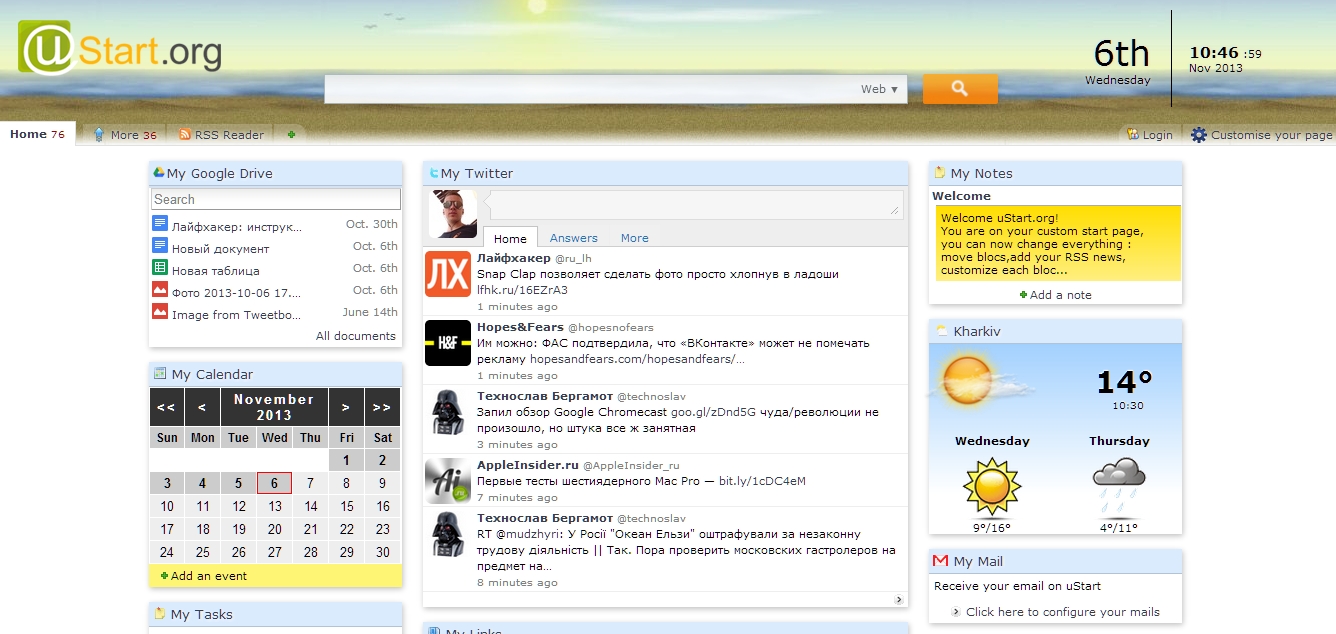Viewport: 1336px width, 634px height.
Task: Open the All documents link
Action: point(356,336)
